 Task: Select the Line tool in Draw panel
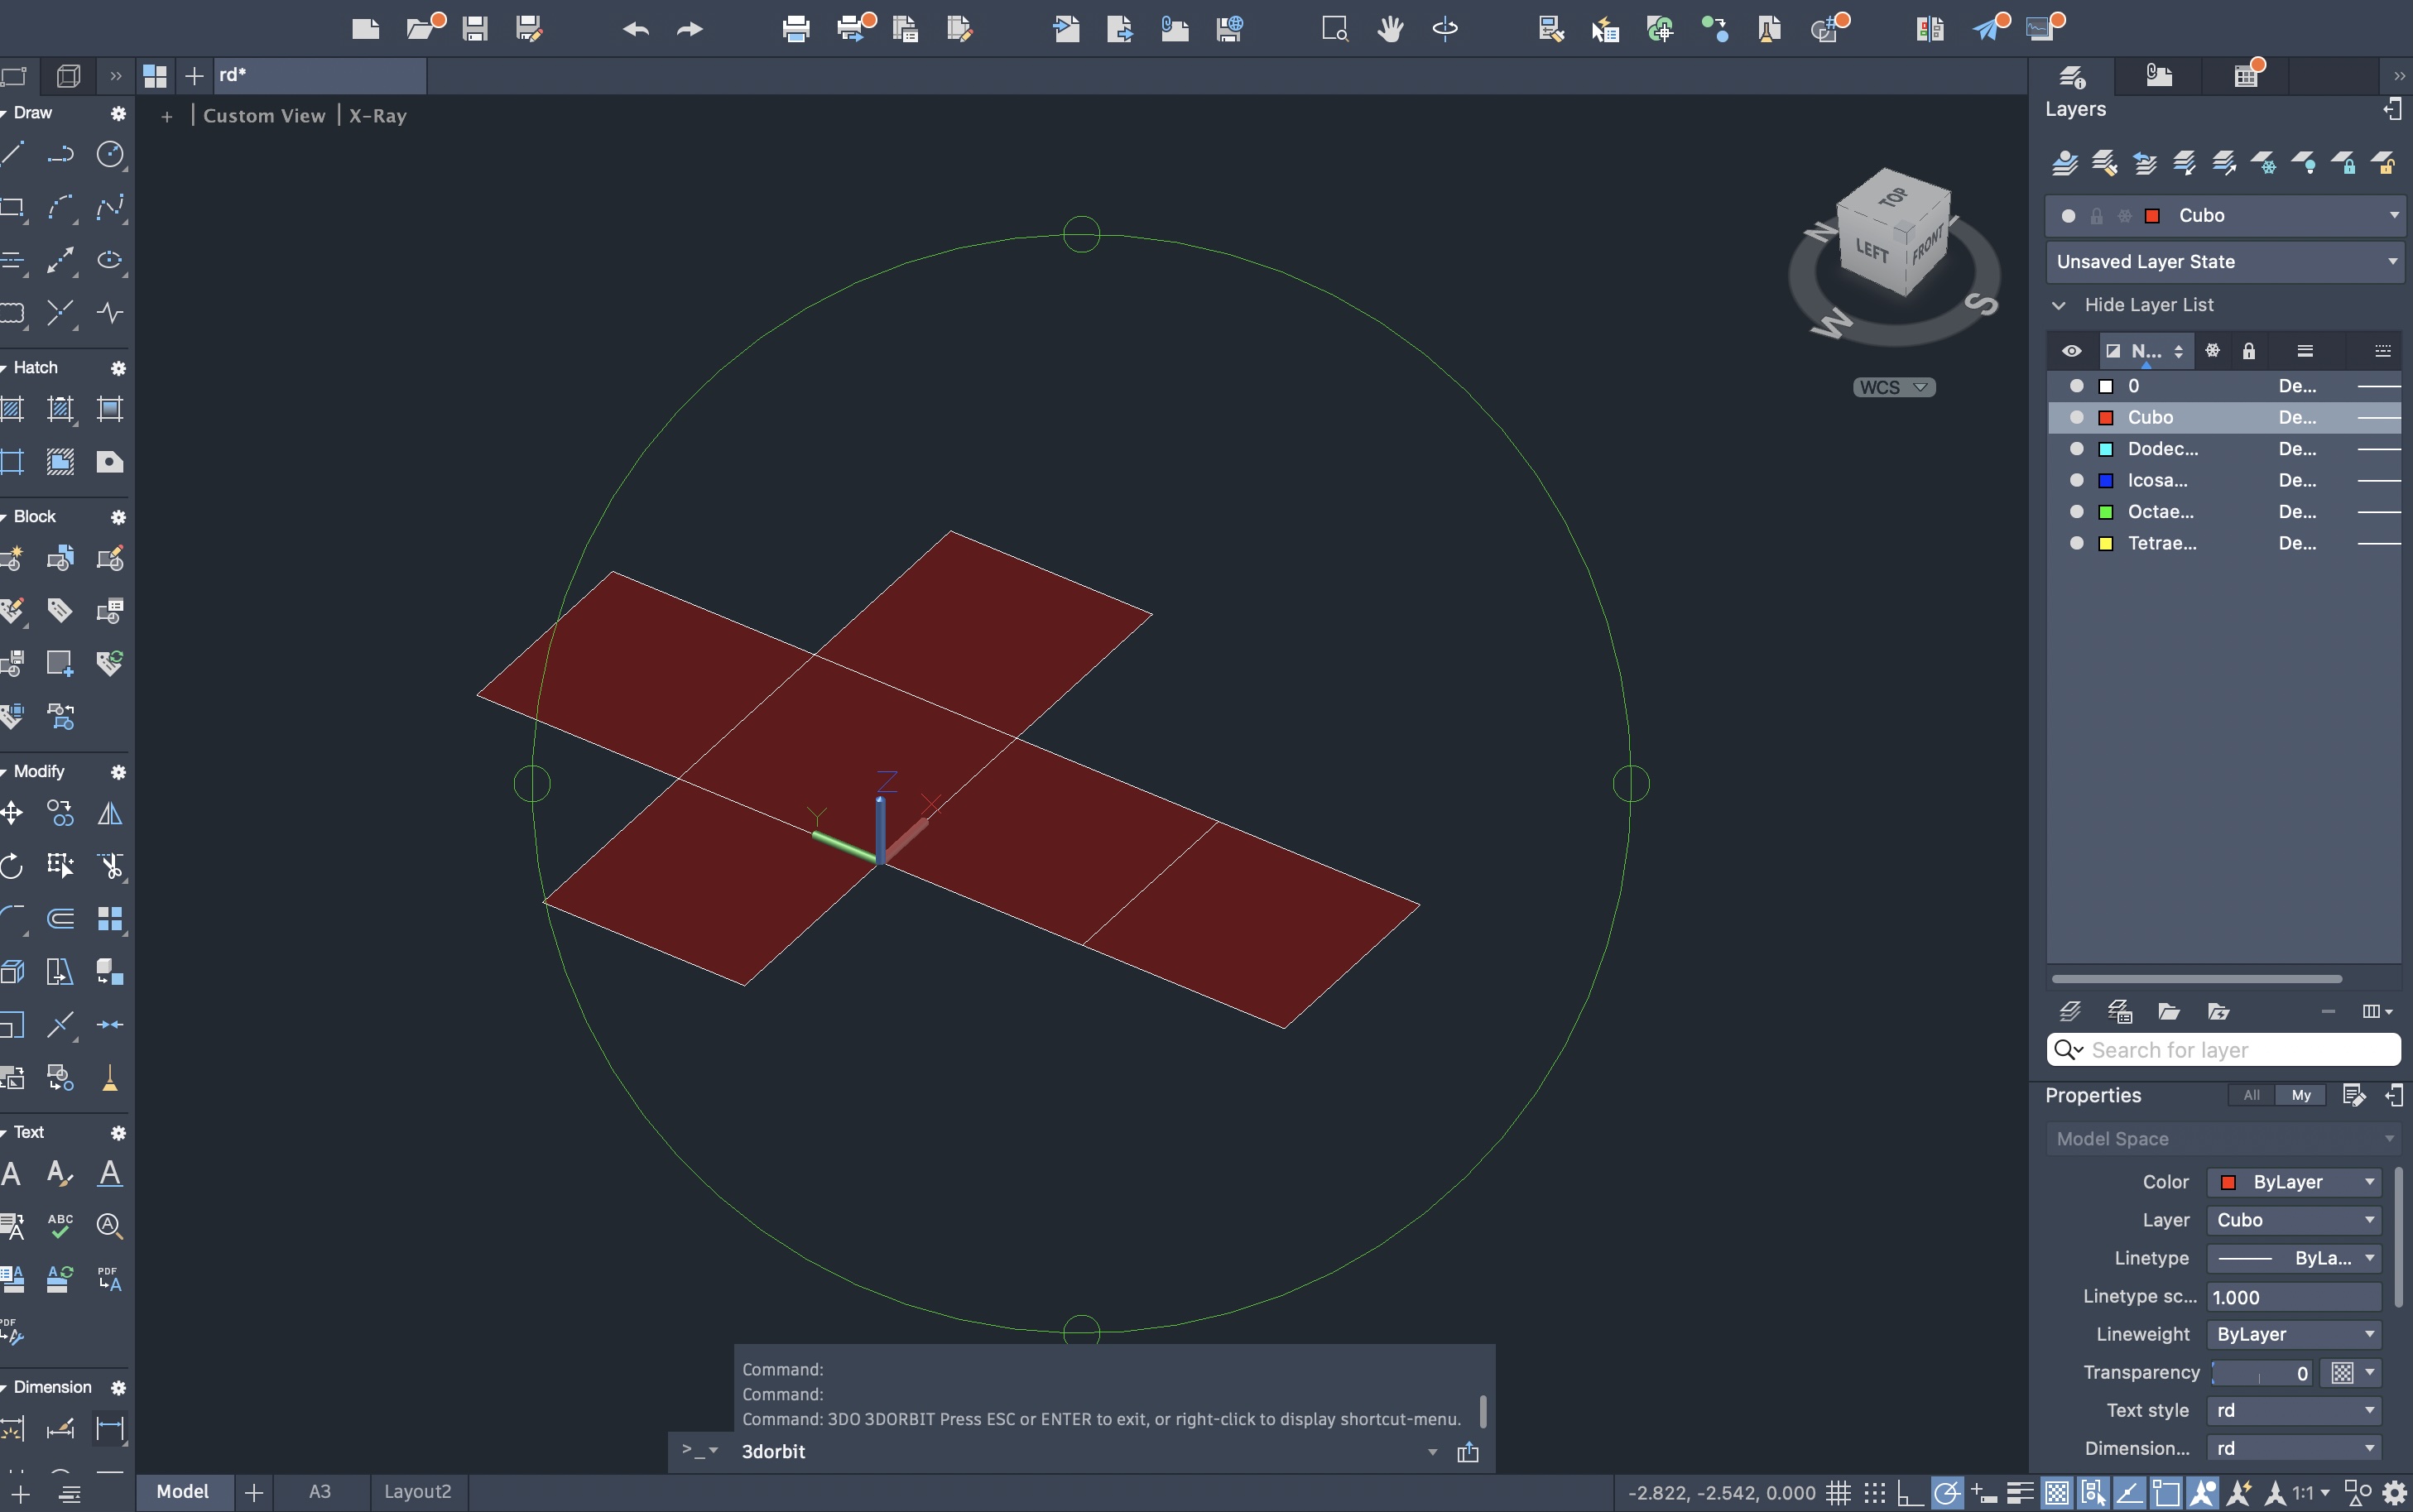tap(12, 154)
